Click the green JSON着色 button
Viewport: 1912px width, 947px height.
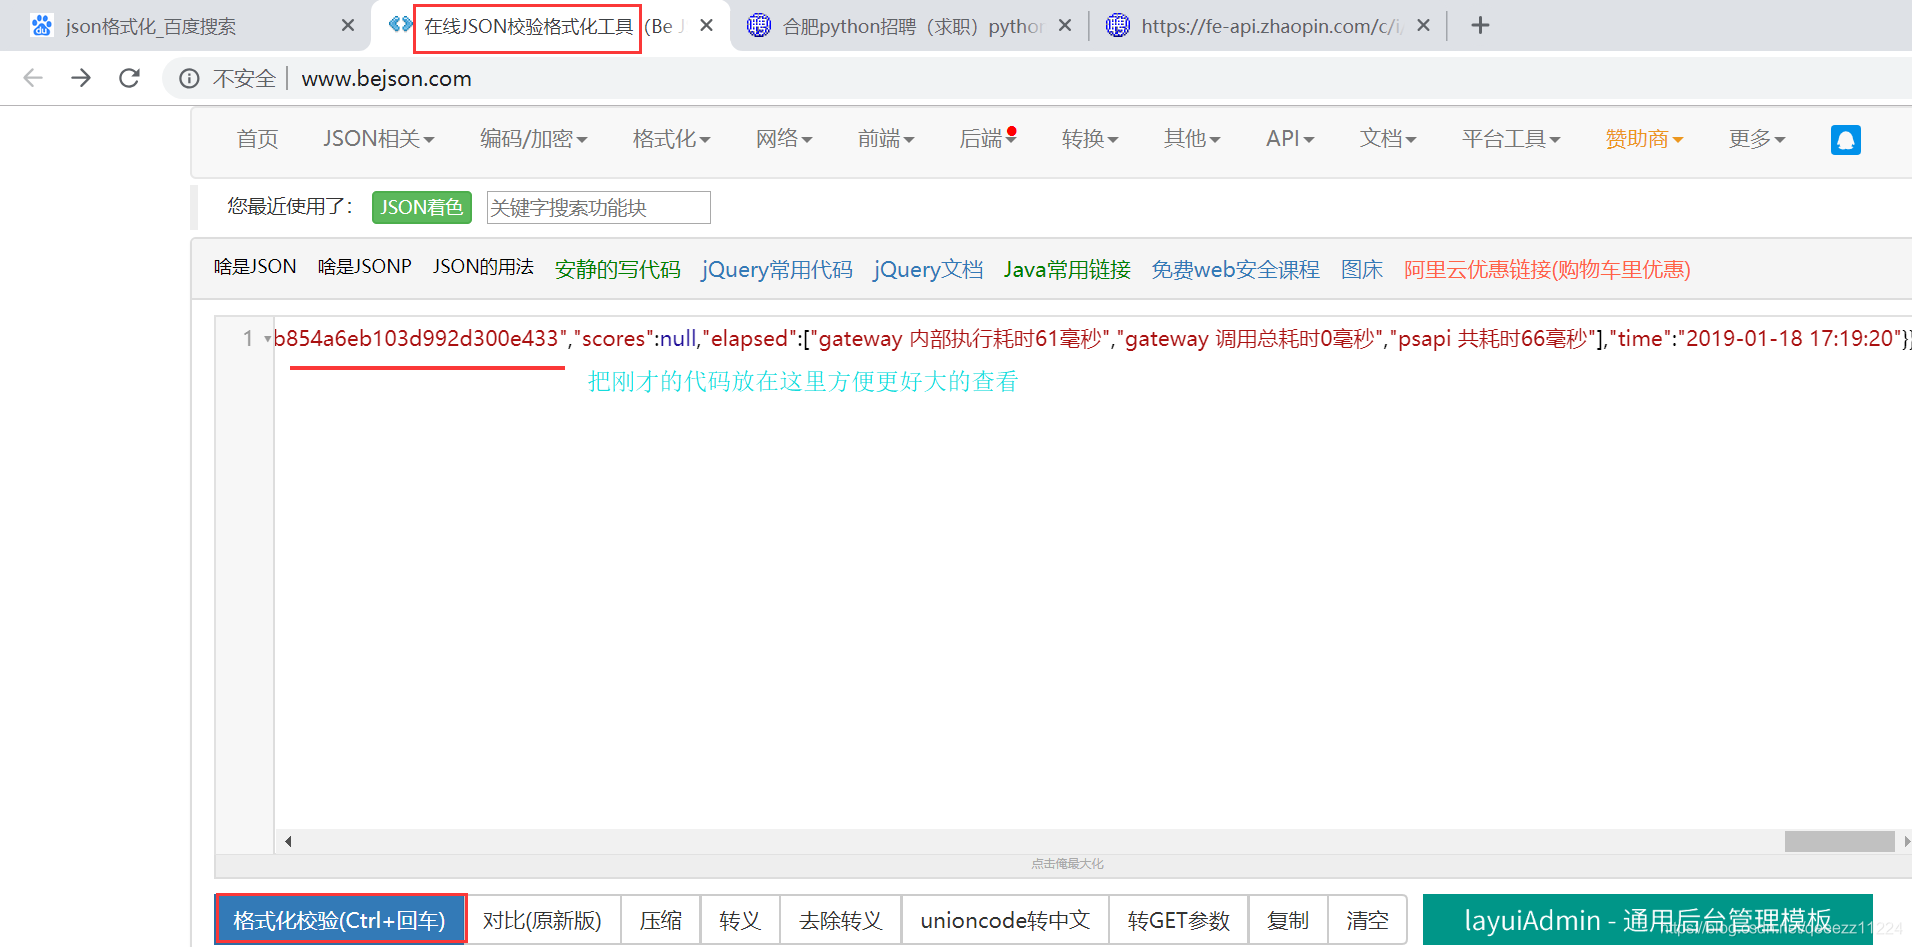tap(422, 207)
